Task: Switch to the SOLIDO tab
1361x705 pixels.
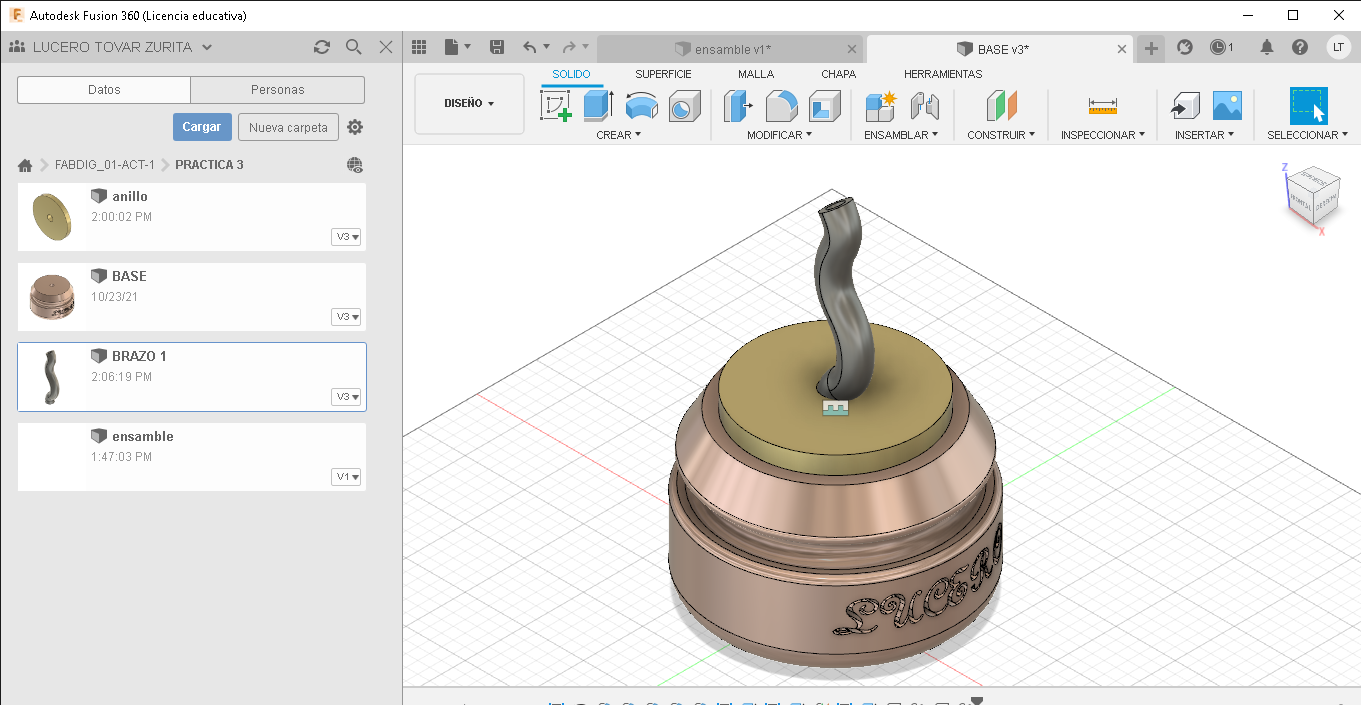Action: coord(571,74)
